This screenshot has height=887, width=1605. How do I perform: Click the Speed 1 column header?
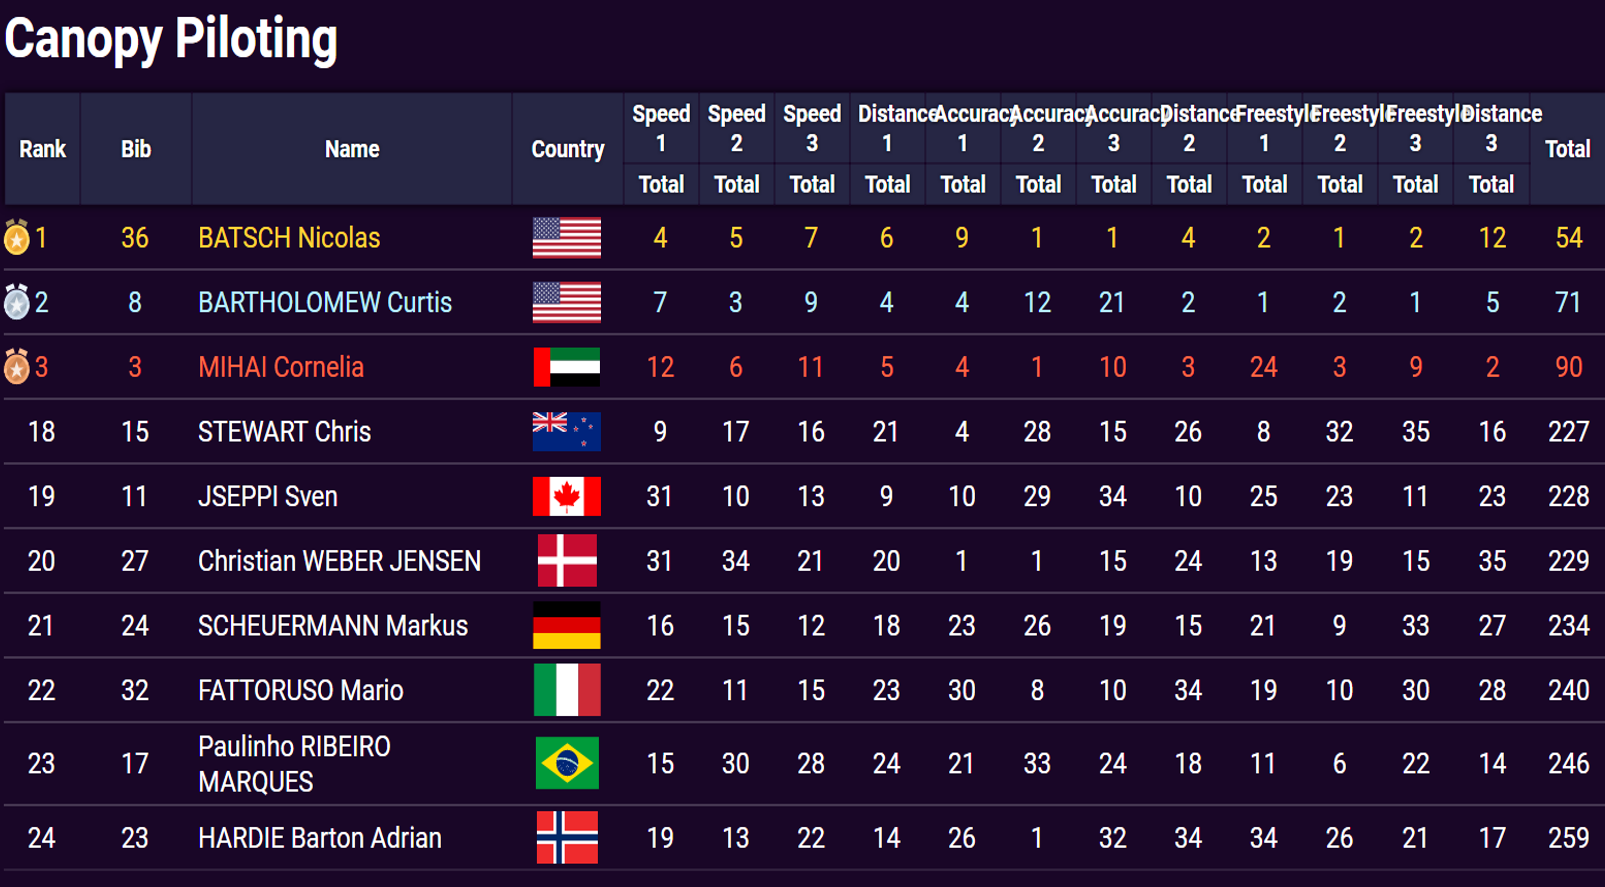(661, 129)
